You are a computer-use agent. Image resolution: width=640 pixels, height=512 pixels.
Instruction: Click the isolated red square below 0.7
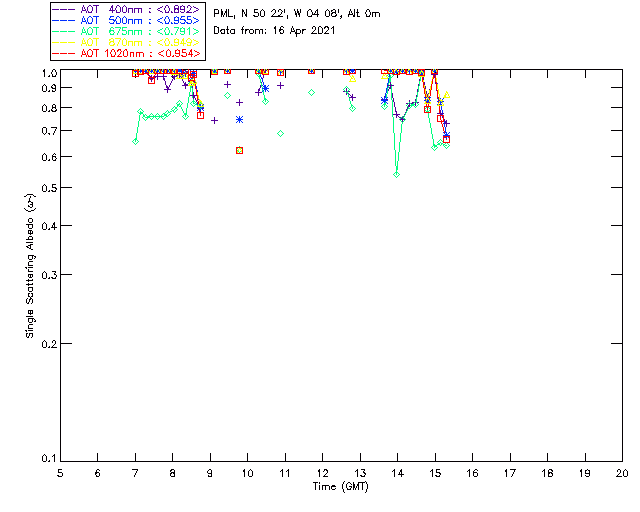click(x=239, y=150)
